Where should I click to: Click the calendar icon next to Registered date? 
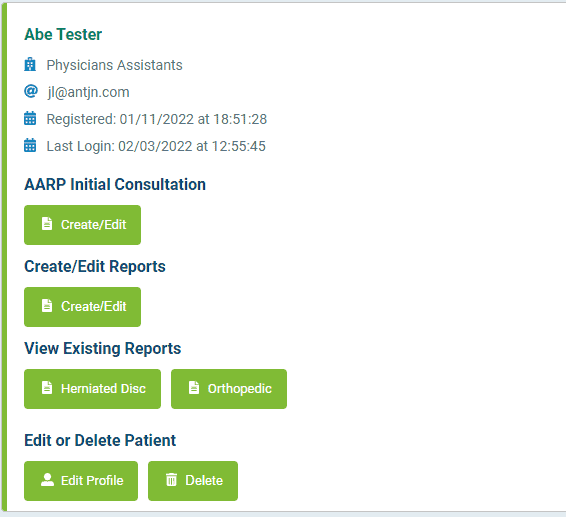point(30,118)
